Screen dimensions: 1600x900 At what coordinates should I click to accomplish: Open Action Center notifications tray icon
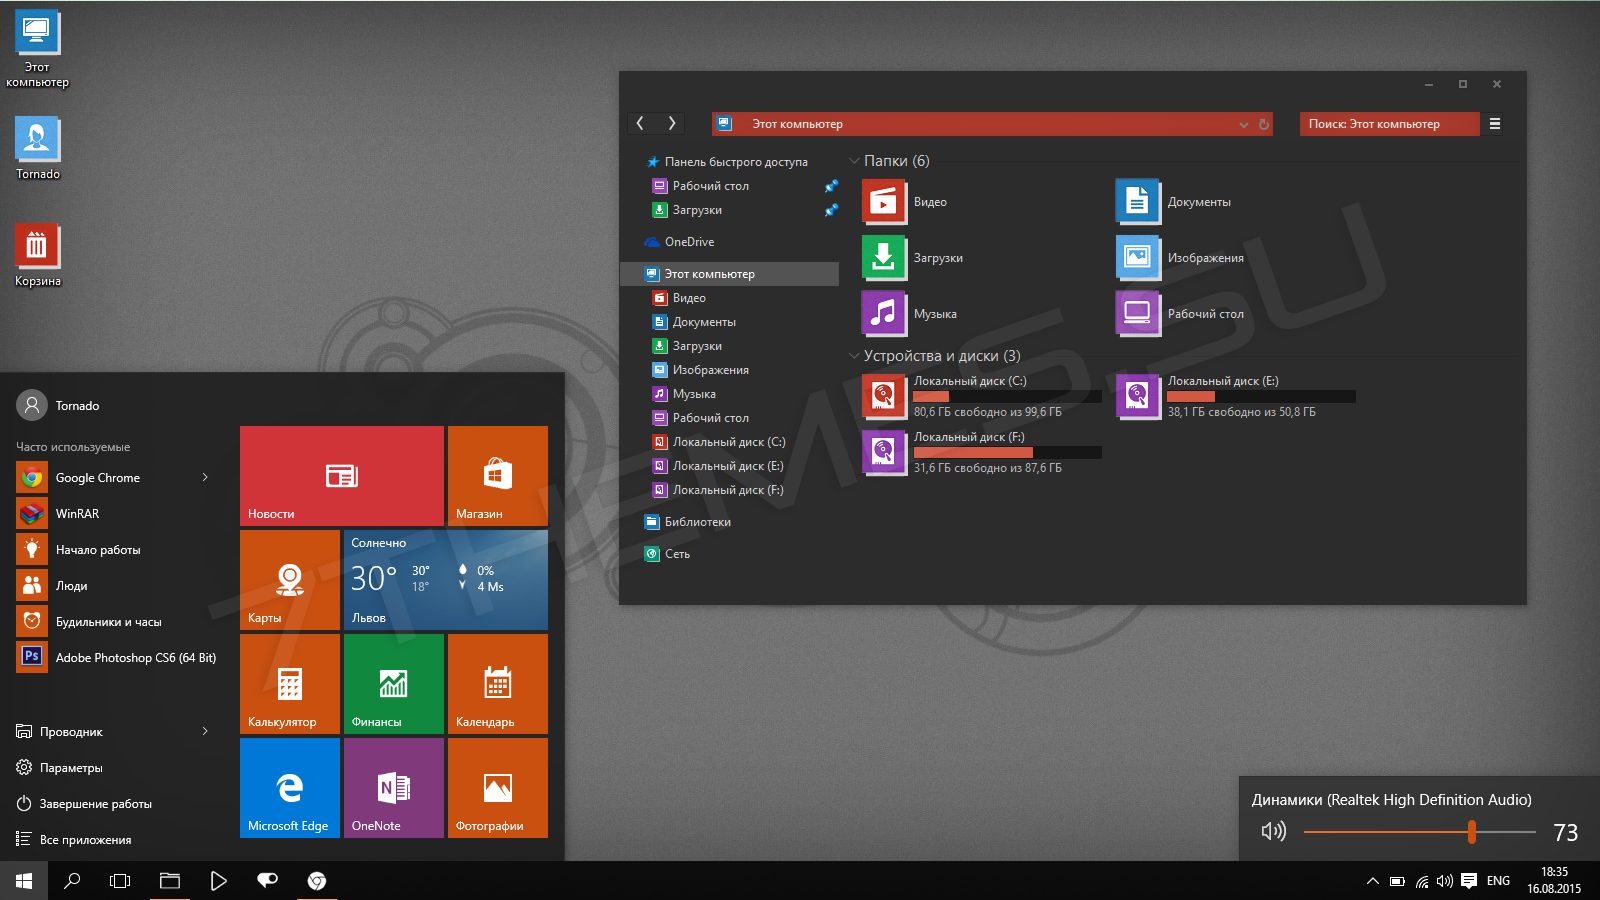coord(1469,881)
